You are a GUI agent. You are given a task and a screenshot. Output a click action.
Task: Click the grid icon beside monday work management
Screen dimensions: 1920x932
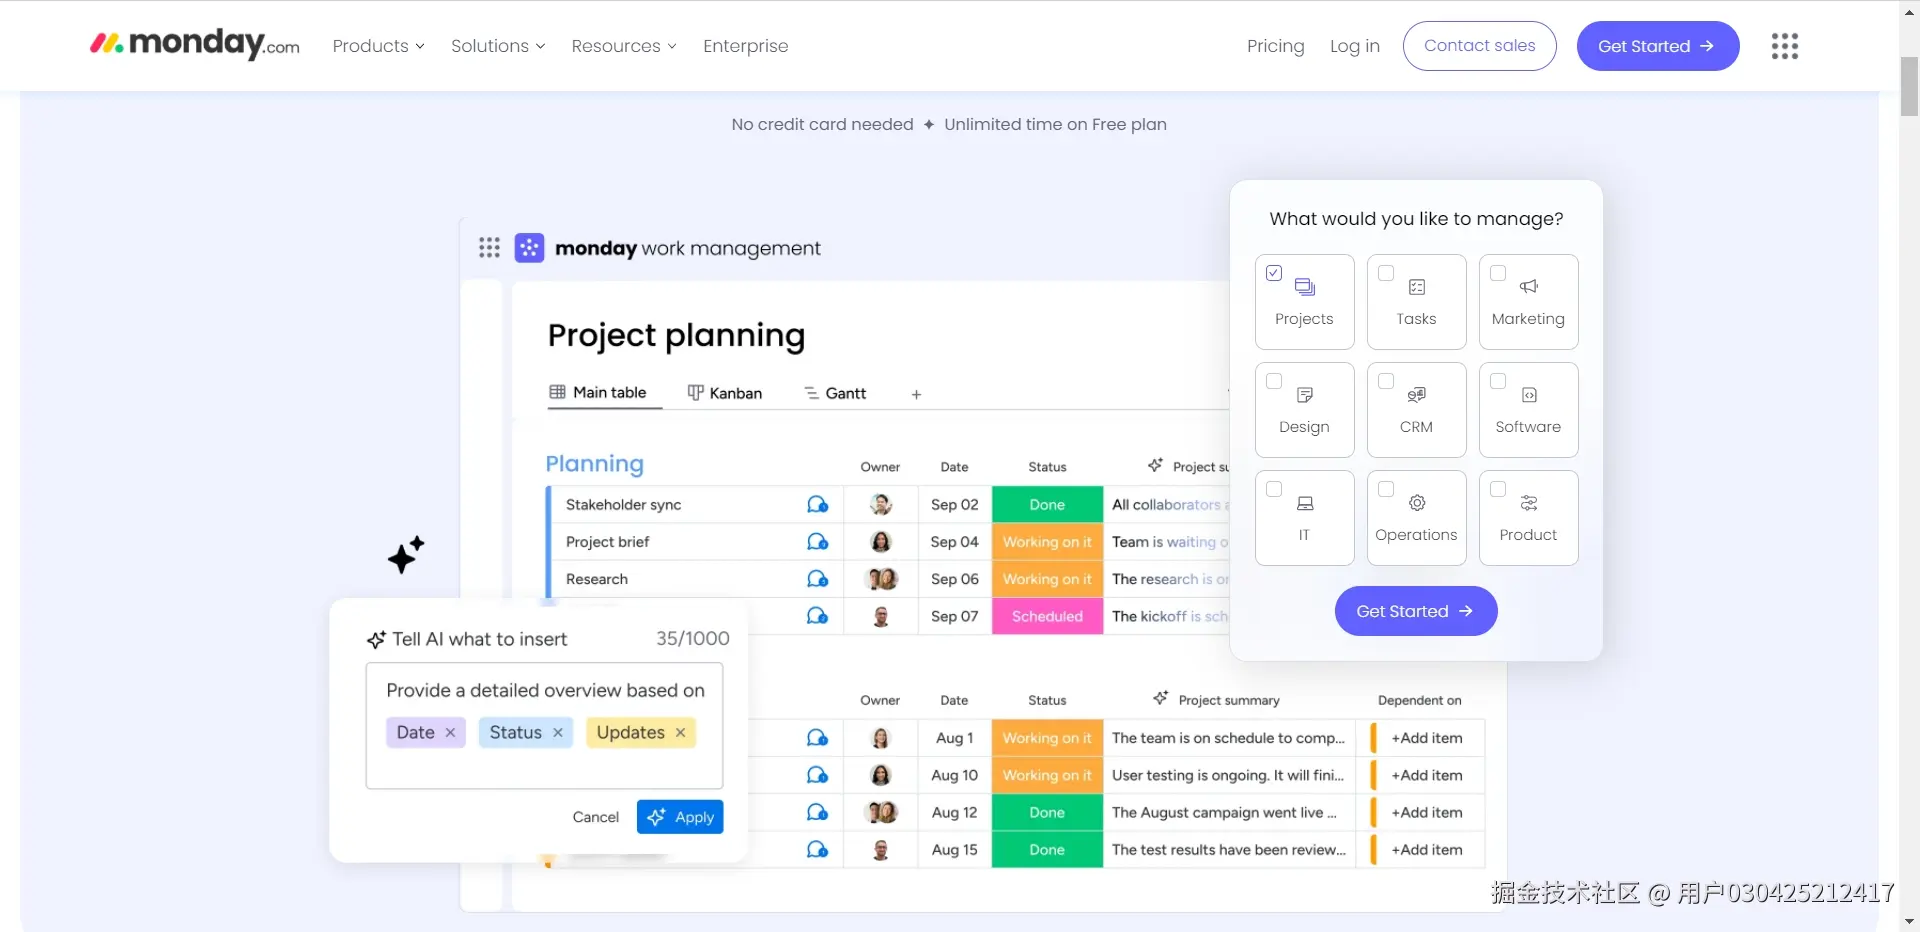pos(489,247)
